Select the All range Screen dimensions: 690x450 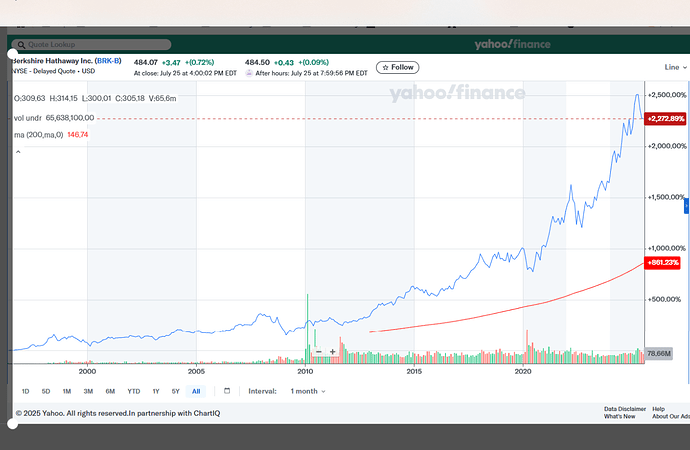click(x=196, y=391)
